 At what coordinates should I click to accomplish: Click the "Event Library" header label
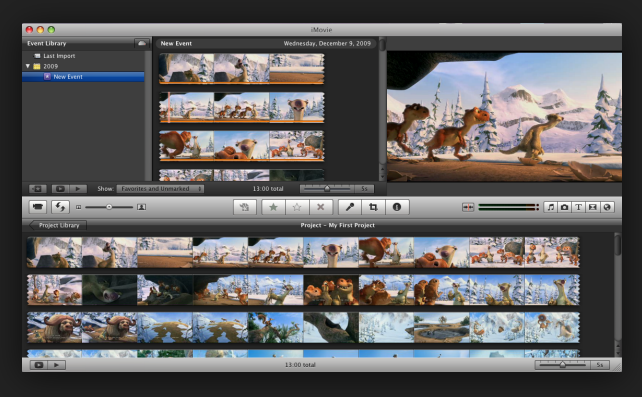[x=47, y=43]
